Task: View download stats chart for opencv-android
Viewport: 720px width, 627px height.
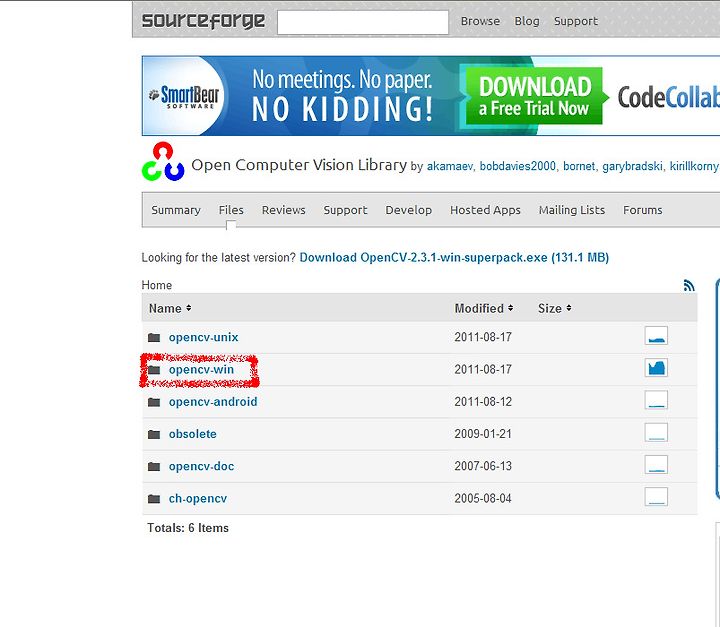Action: (656, 400)
